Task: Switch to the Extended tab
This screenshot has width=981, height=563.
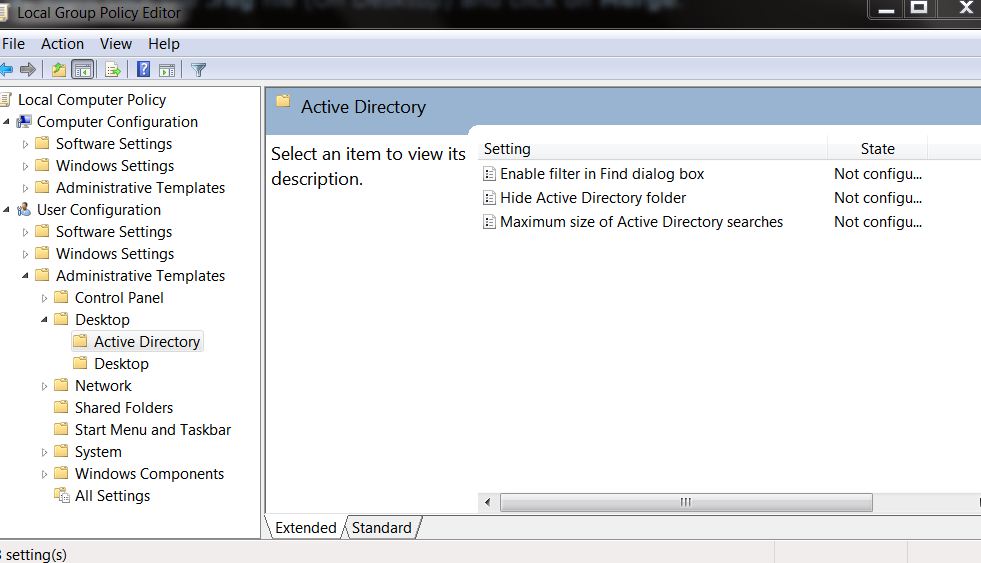Action: click(305, 527)
